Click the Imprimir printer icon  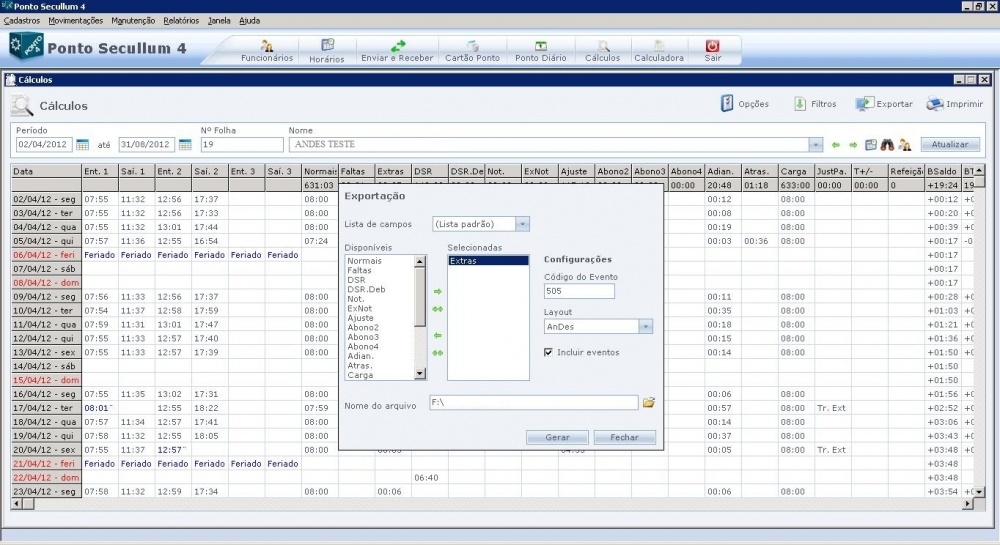(954, 103)
